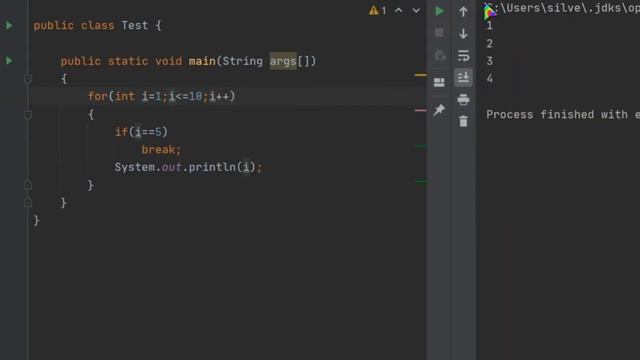This screenshot has width=640, height=360.
Task: Click the highlighted args parameter
Action: pos(283,61)
